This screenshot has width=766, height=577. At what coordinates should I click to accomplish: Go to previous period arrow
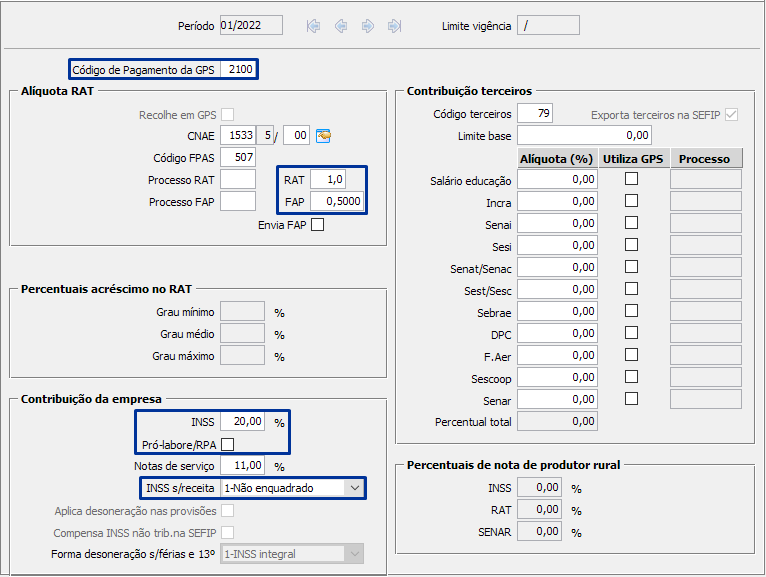click(341, 26)
